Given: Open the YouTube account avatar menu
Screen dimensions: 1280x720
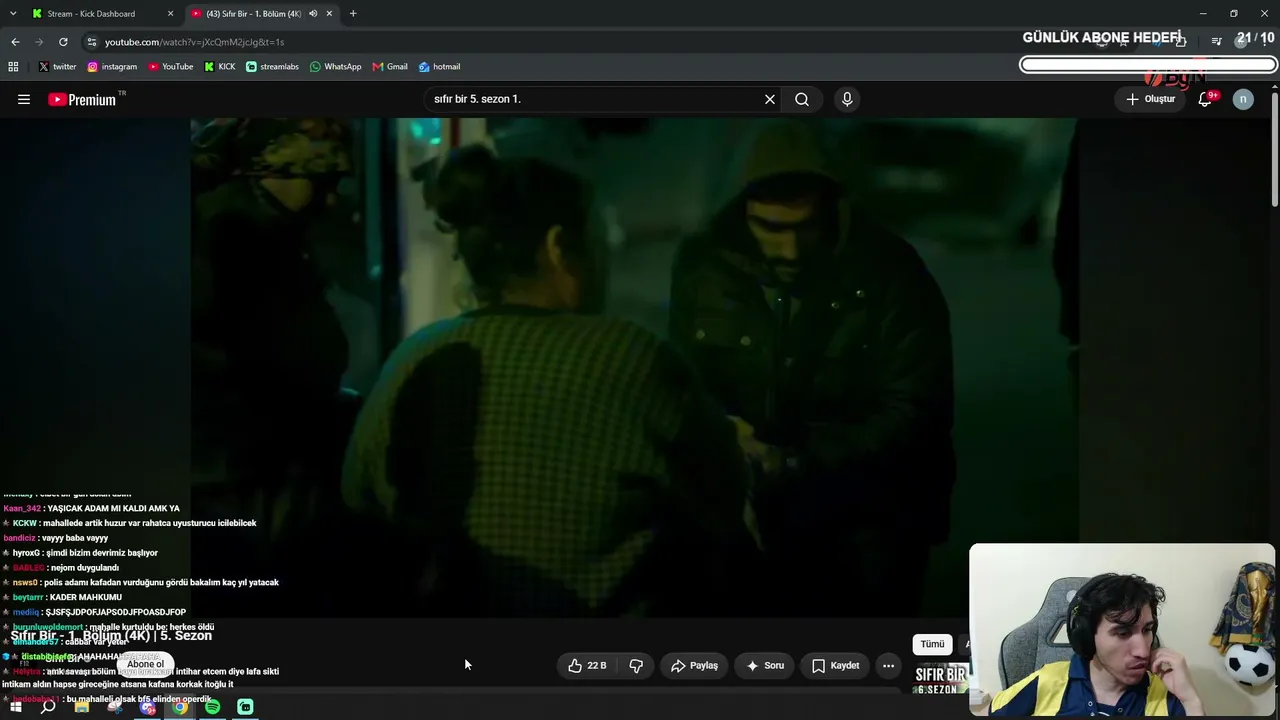Looking at the screenshot, I should click(1243, 99).
